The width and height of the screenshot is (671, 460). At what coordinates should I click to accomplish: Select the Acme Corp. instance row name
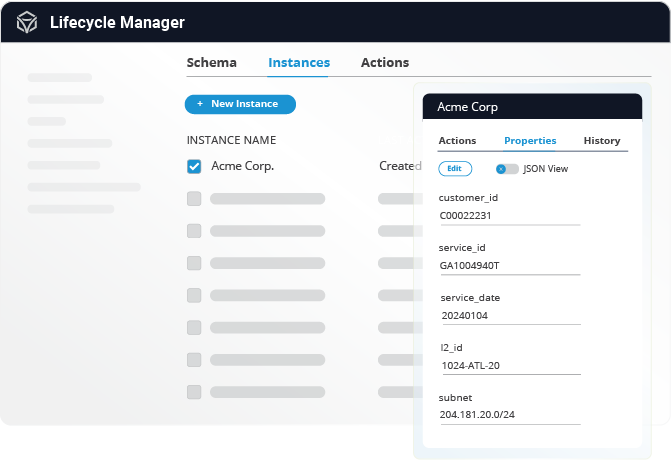pos(242,166)
